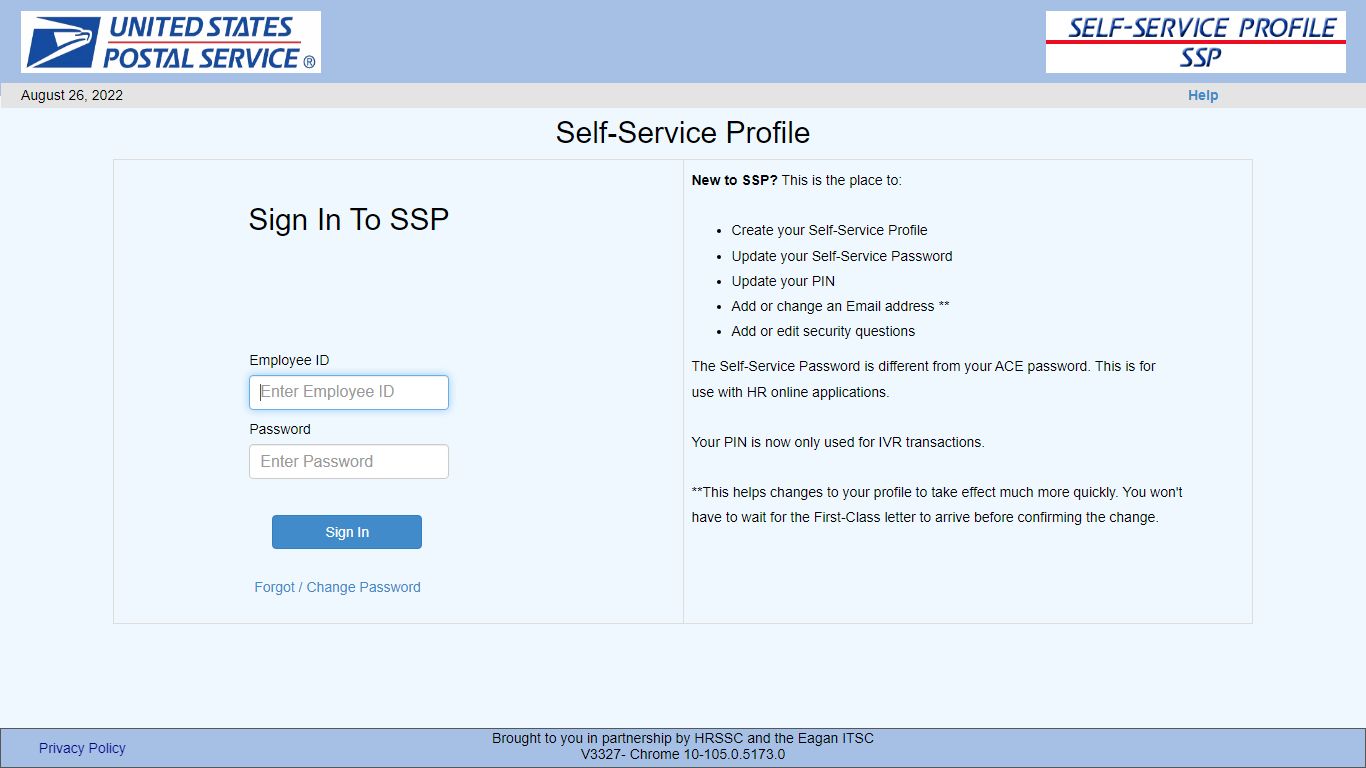This screenshot has width=1366, height=768.
Task: Click the 'August 26, 2022' date text
Action: pos(72,96)
